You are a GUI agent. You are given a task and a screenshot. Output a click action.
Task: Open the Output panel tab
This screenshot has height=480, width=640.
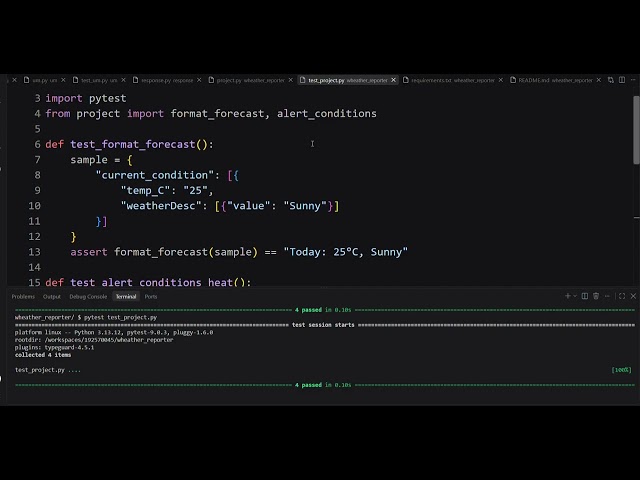(52, 296)
